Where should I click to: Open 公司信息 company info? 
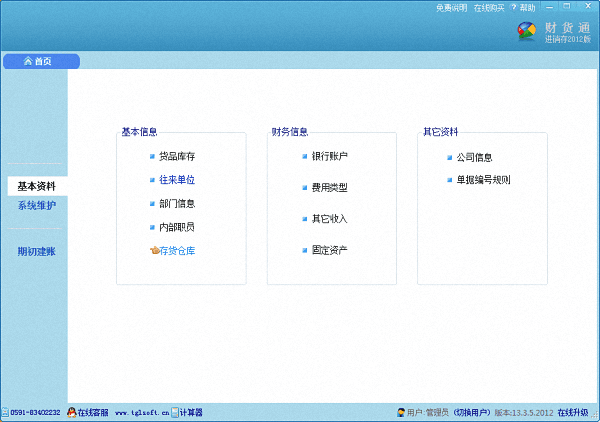(x=474, y=157)
